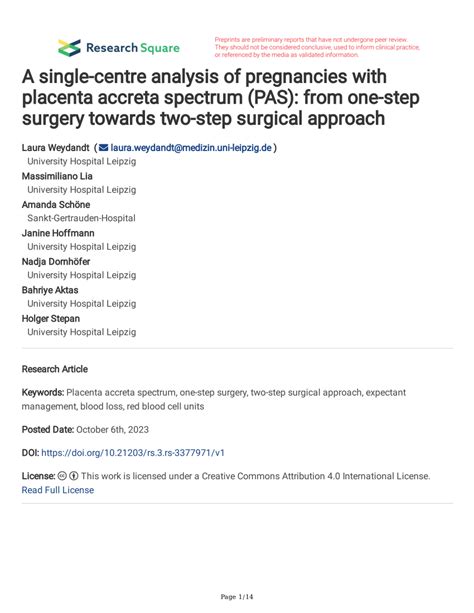The image size is (474, 613).
Task: Click the attribution person icon
Action: point(74,476)
